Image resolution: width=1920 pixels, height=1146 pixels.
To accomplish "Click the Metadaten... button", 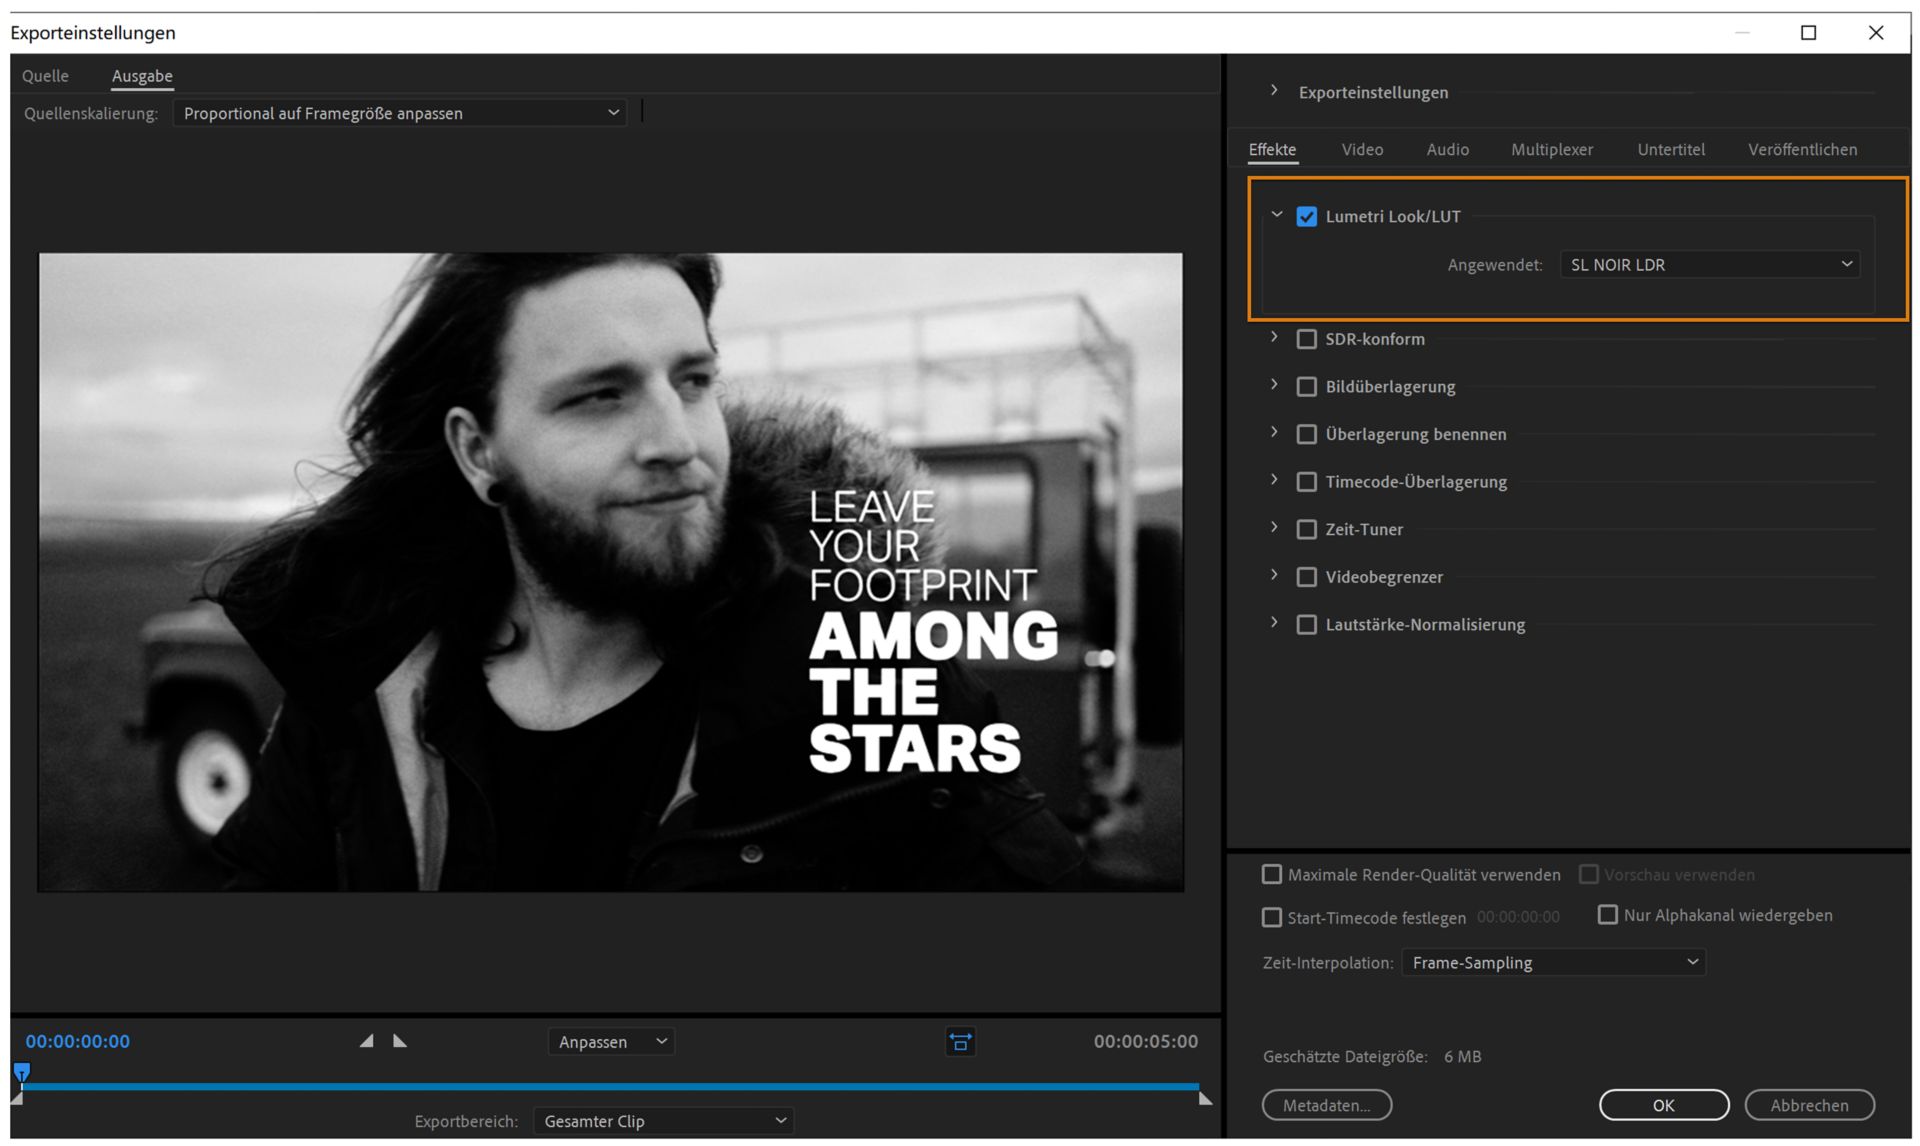I will [x=1326, y=1105].
